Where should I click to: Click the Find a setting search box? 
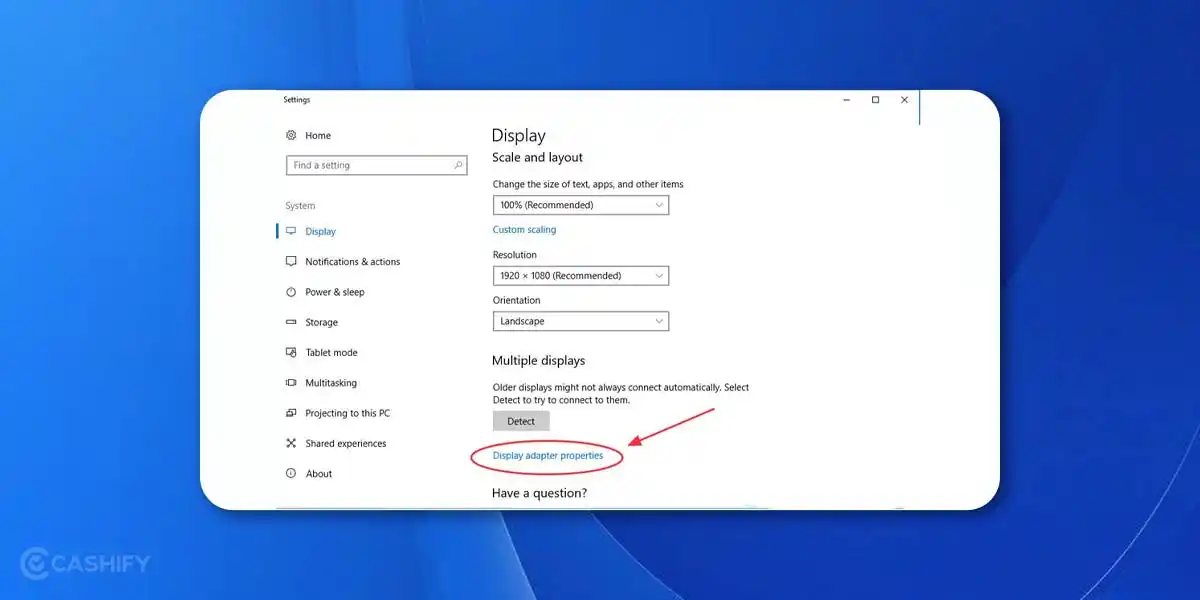click(376, 165)
